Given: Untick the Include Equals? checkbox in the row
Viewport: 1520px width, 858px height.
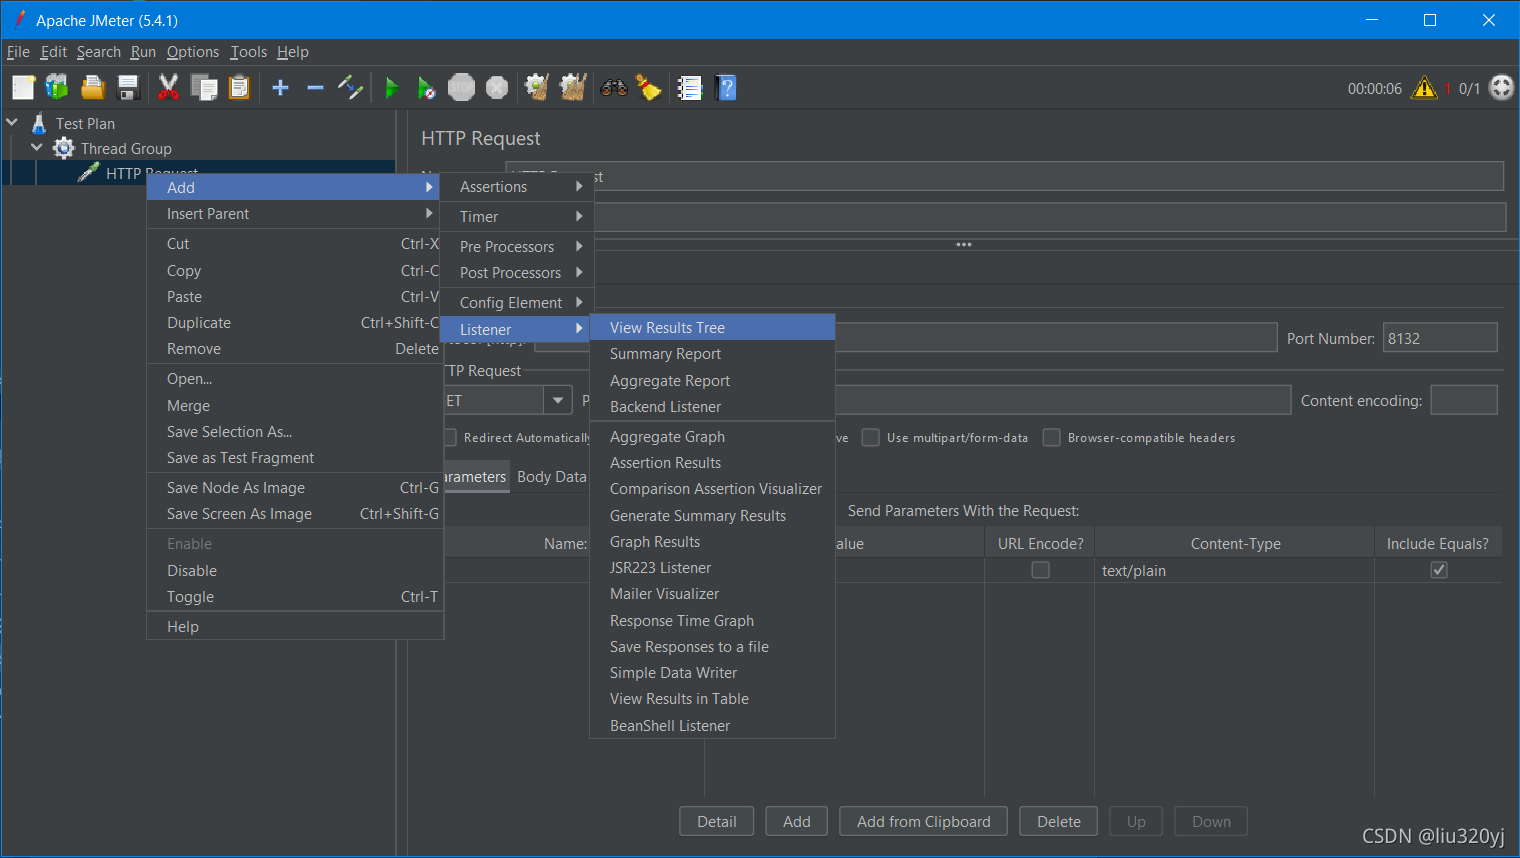Looking at the screenshot, I should click(1439, 570).
